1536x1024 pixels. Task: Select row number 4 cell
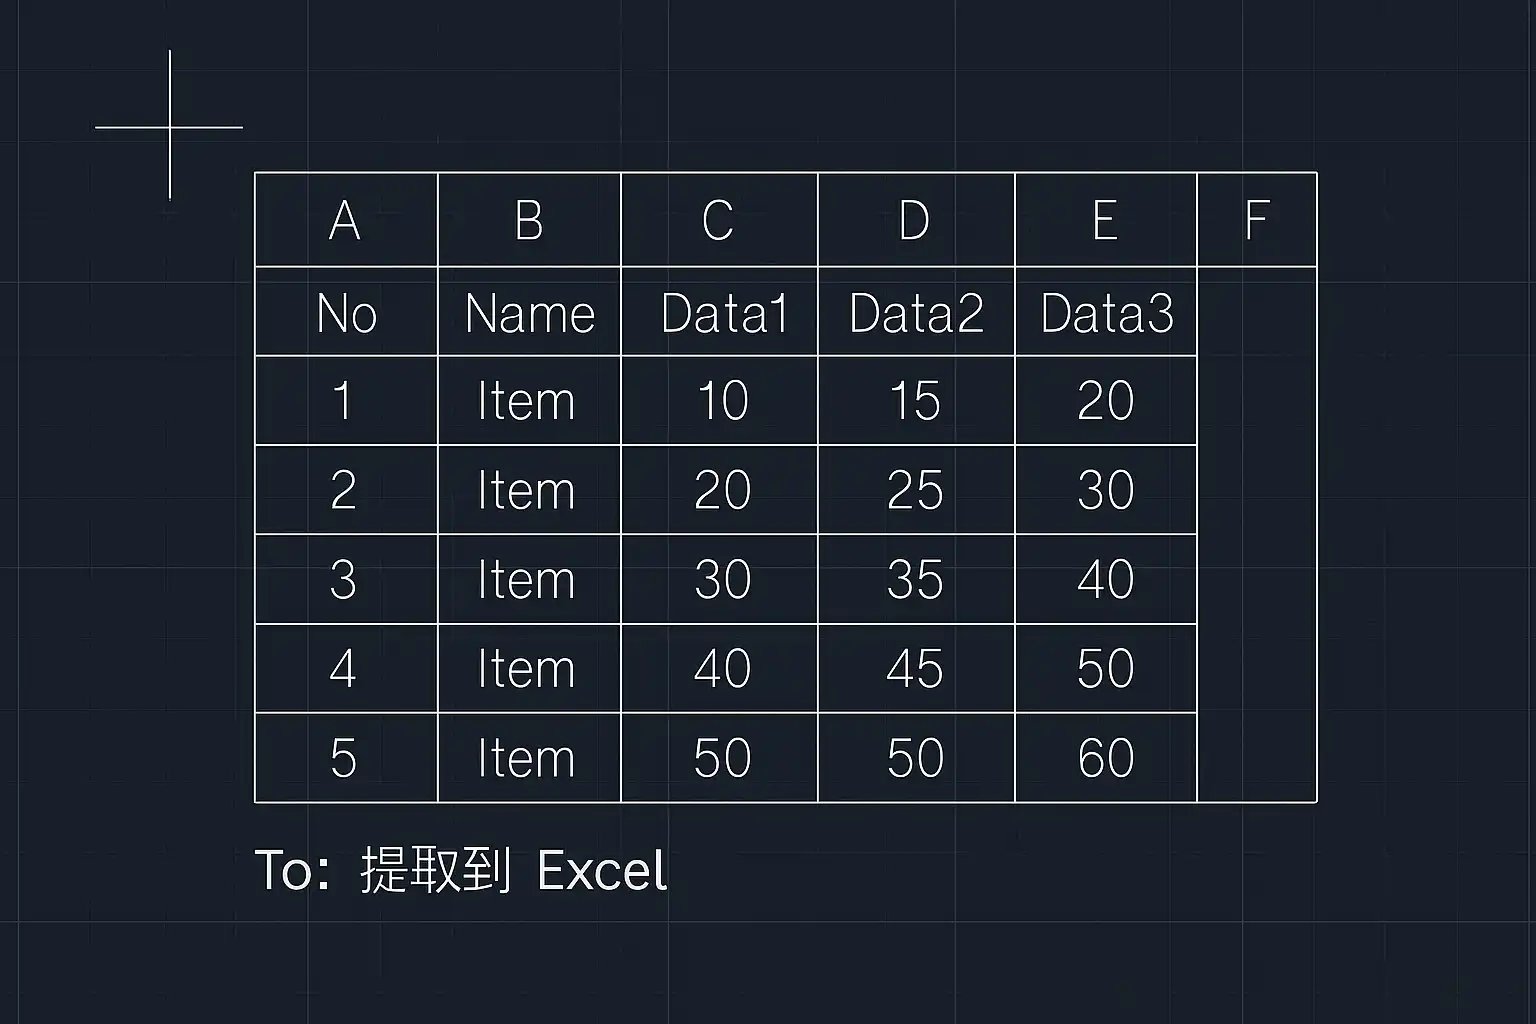[x=346, y=668]
